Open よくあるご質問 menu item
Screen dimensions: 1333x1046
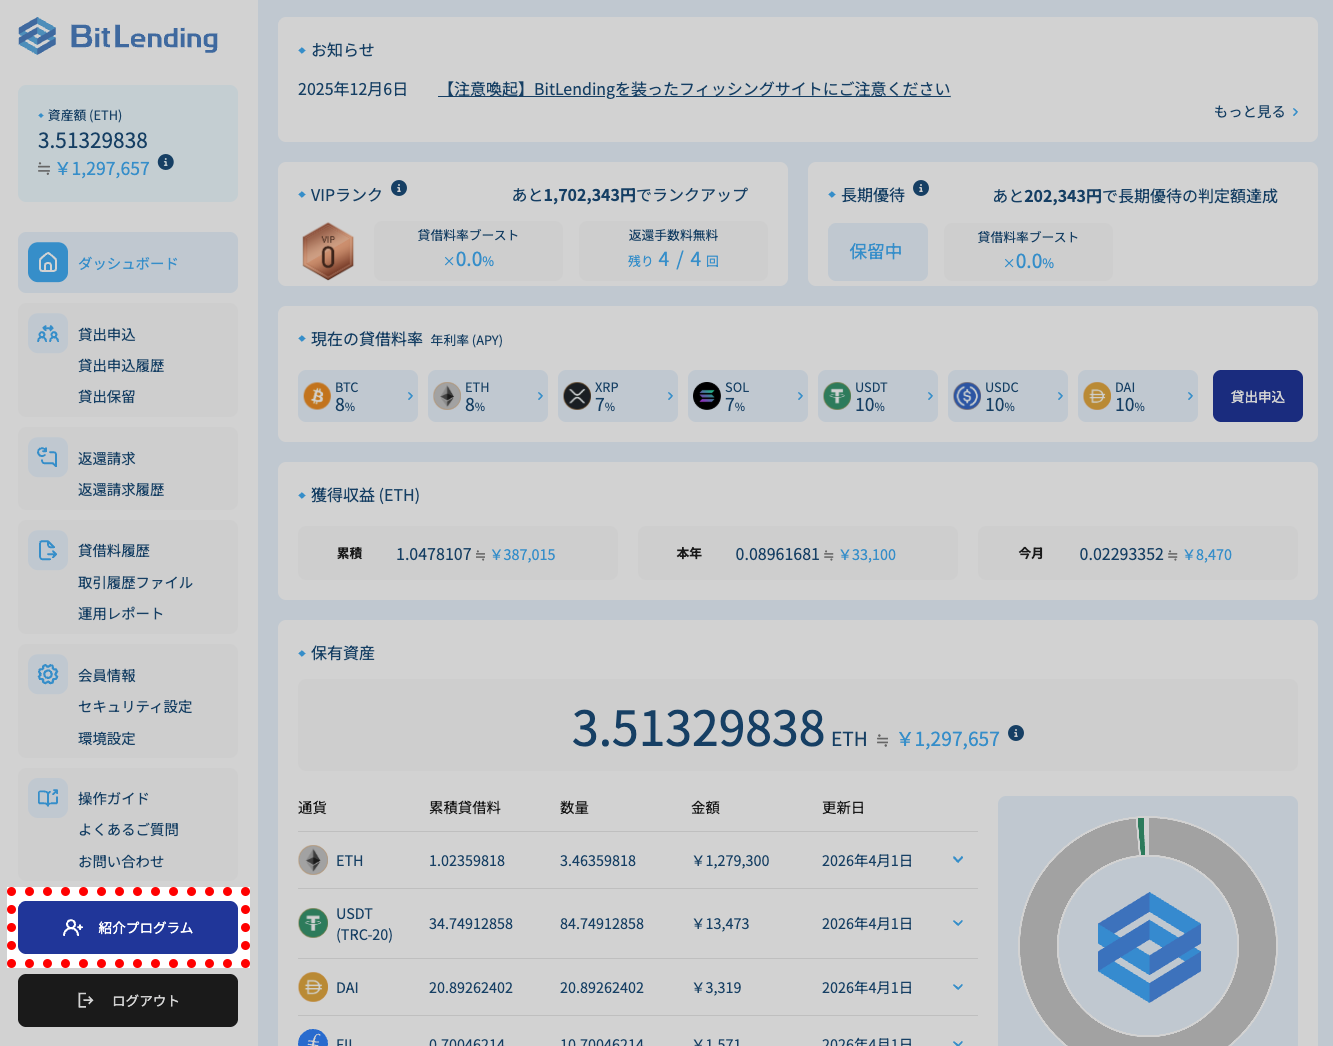coord(129,830)
